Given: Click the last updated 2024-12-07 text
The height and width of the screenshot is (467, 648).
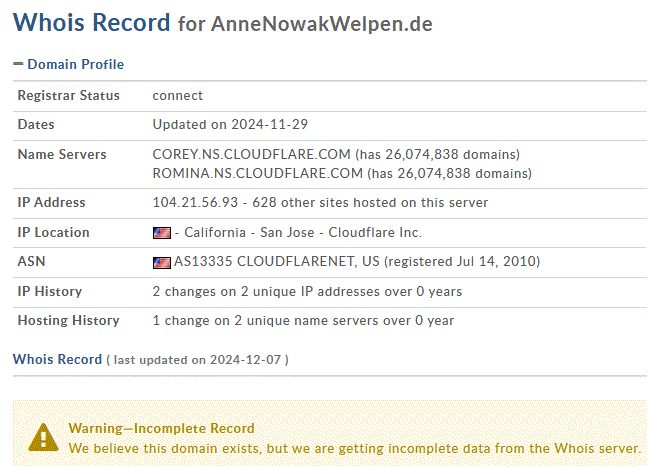Looking at the screenshot, I should [x=197, y=360].
